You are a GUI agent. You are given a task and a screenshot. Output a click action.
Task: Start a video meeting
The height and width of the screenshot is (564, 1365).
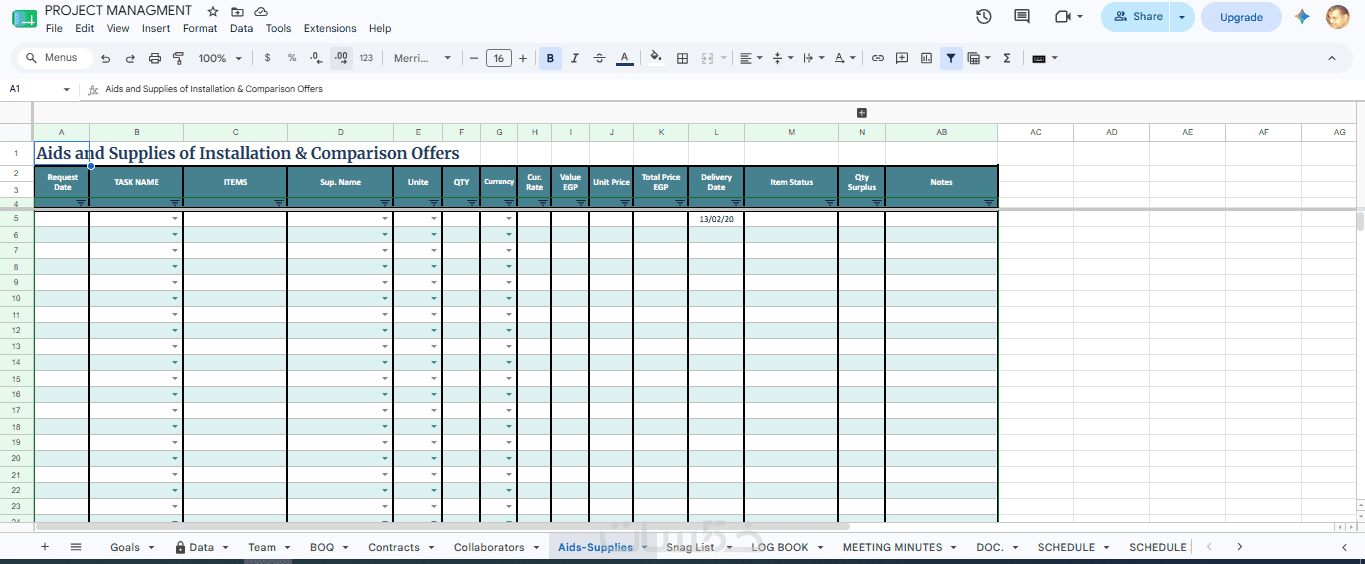pos(1069,17)
